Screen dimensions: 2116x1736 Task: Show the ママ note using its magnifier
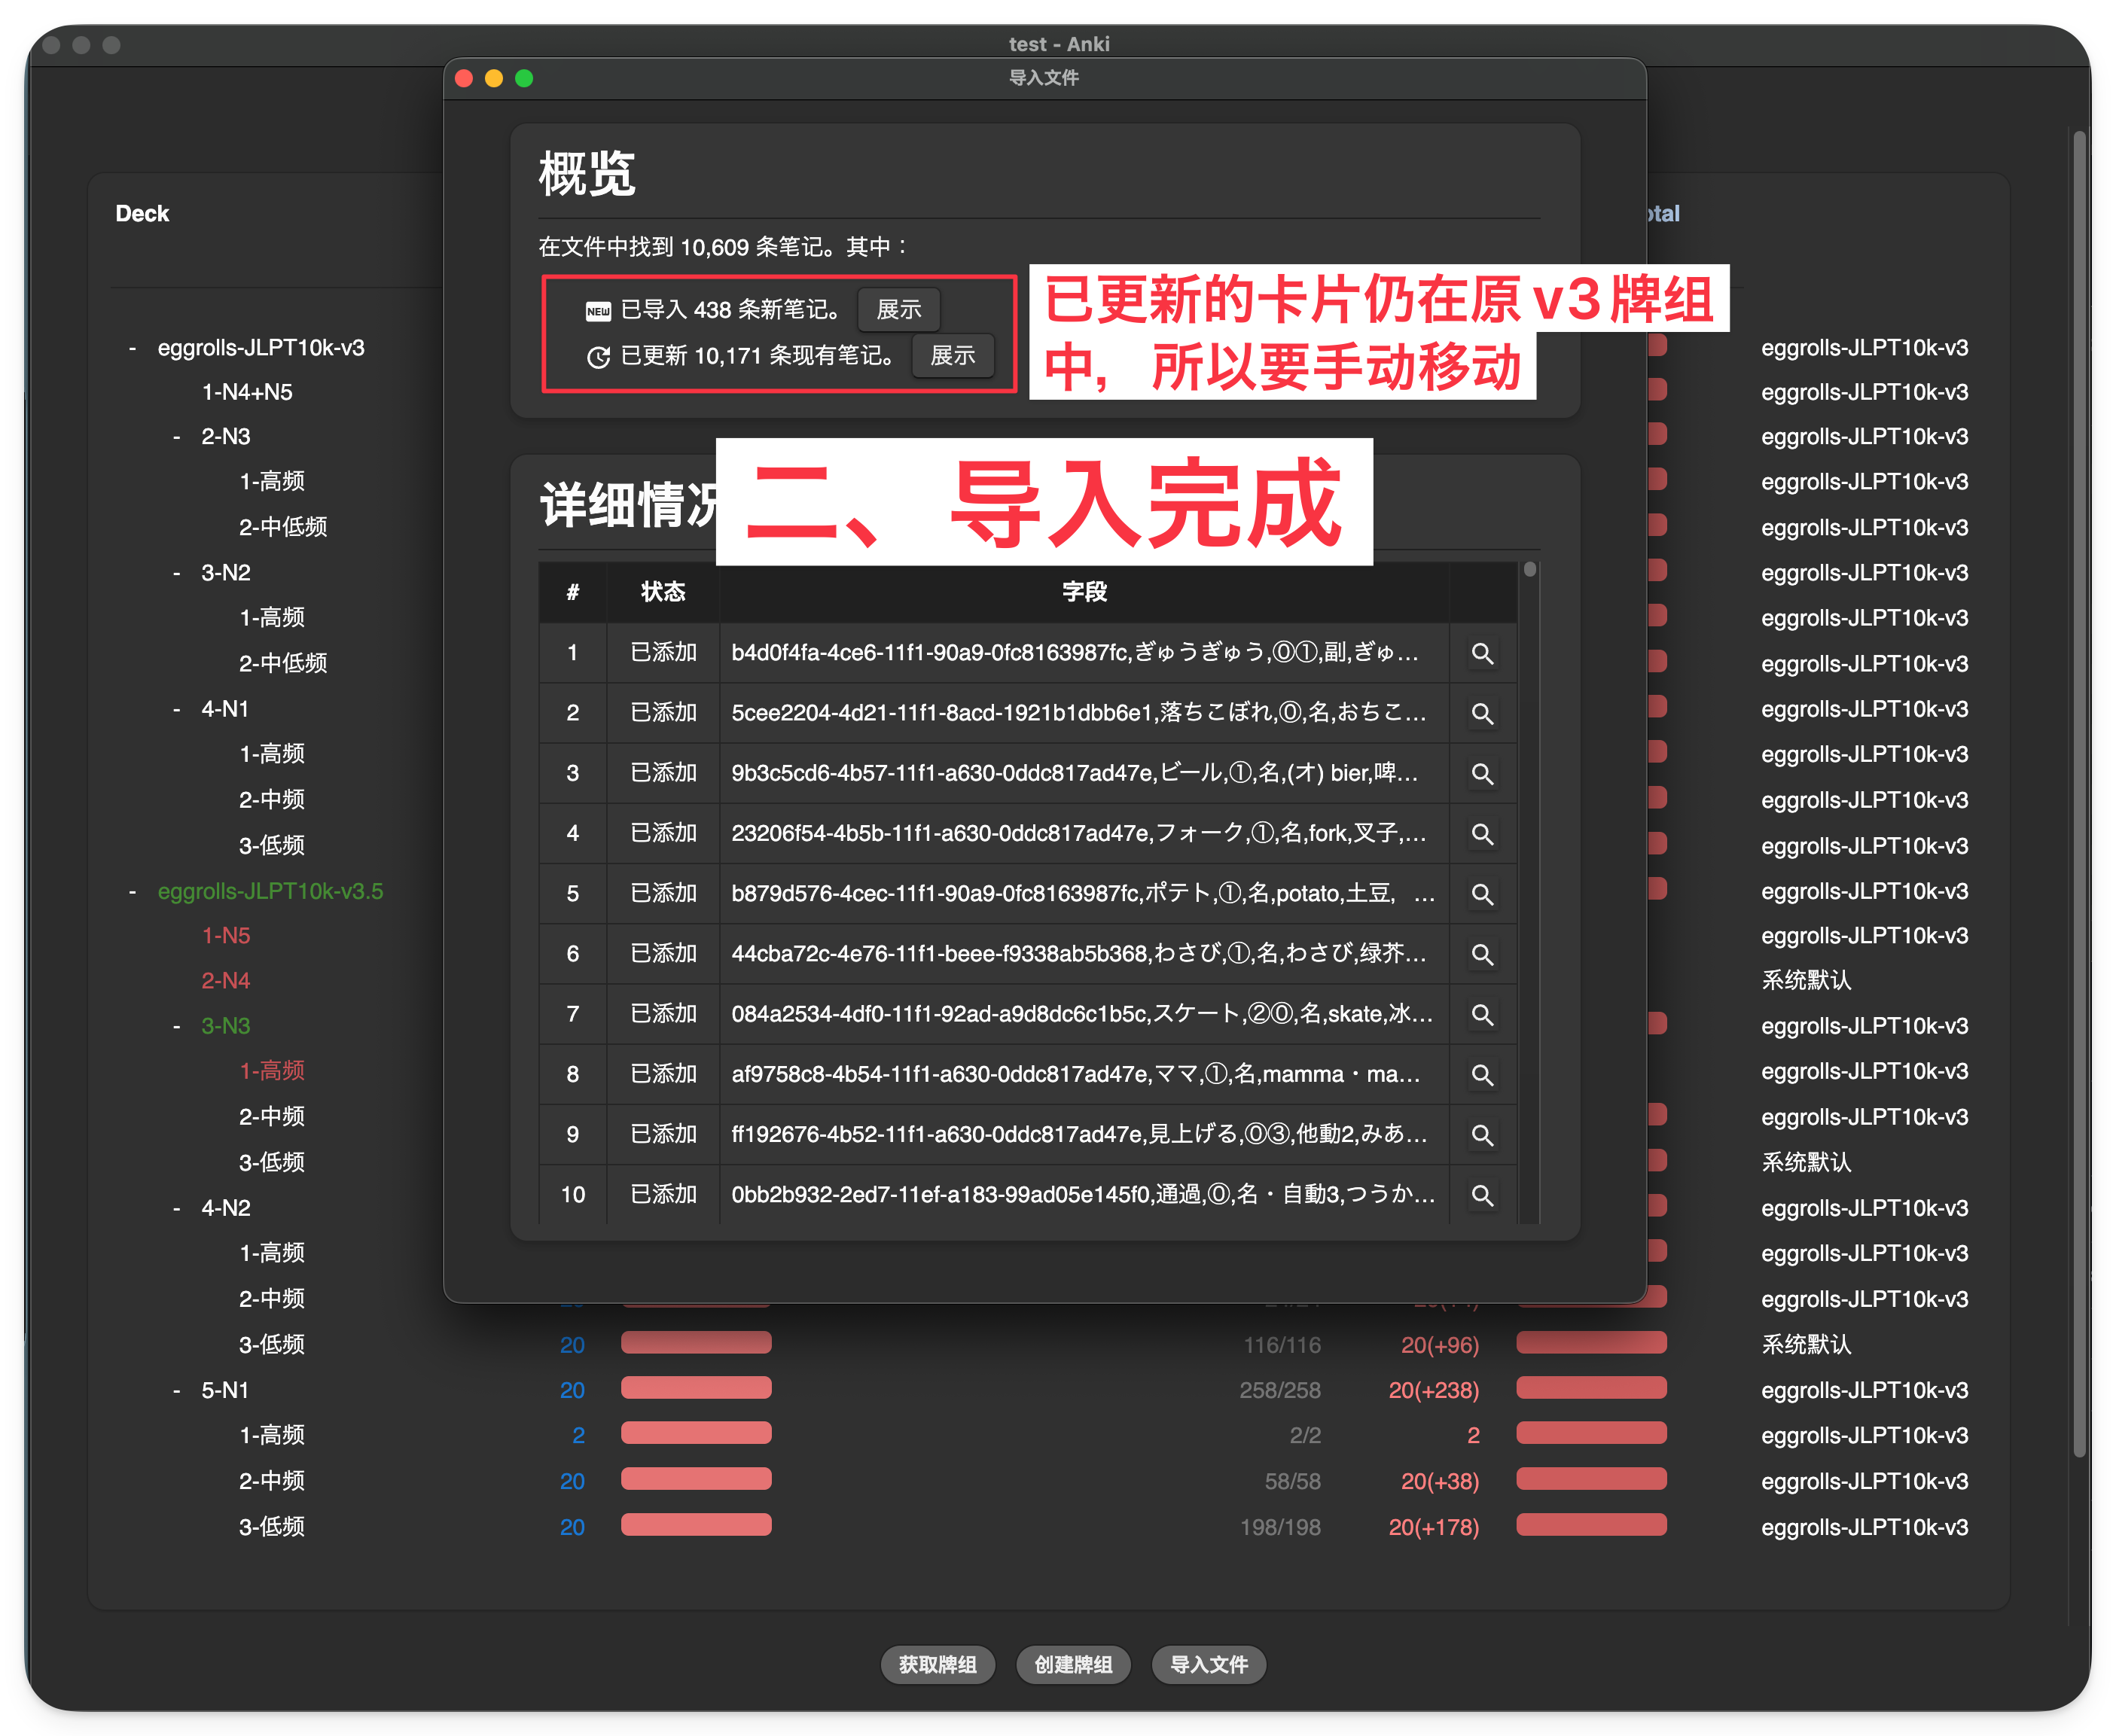pyautogui.click(x=1482, y=1075)
